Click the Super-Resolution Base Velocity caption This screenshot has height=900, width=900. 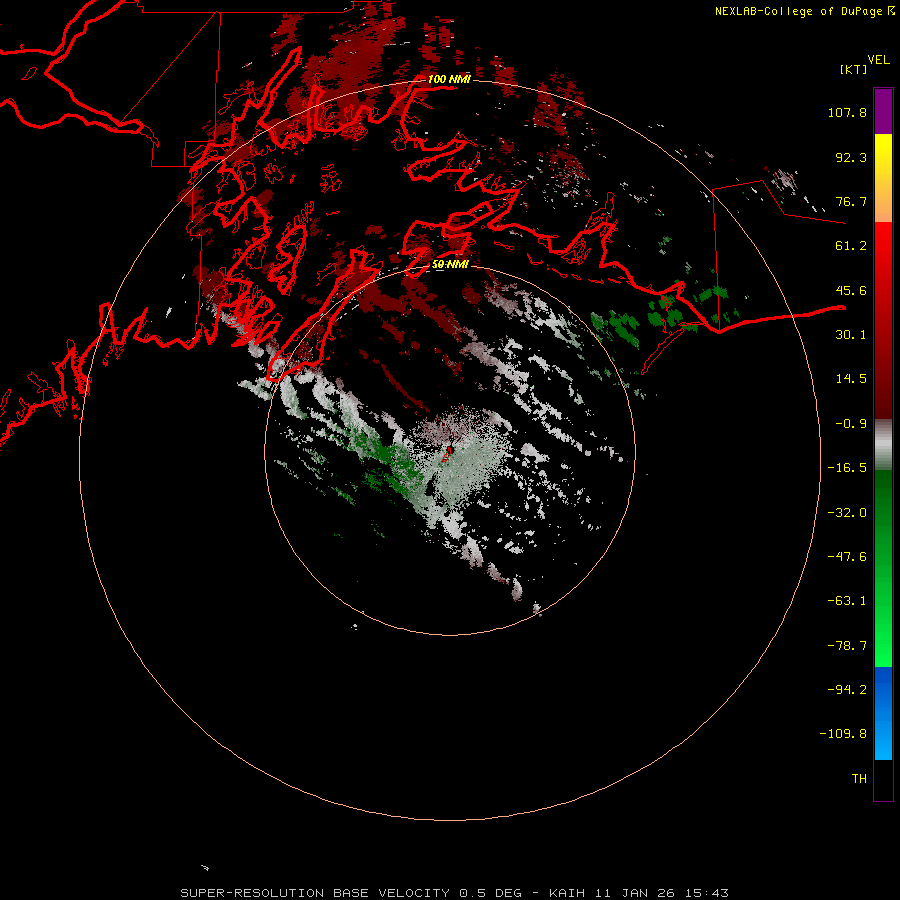click(x=455, y=893)
